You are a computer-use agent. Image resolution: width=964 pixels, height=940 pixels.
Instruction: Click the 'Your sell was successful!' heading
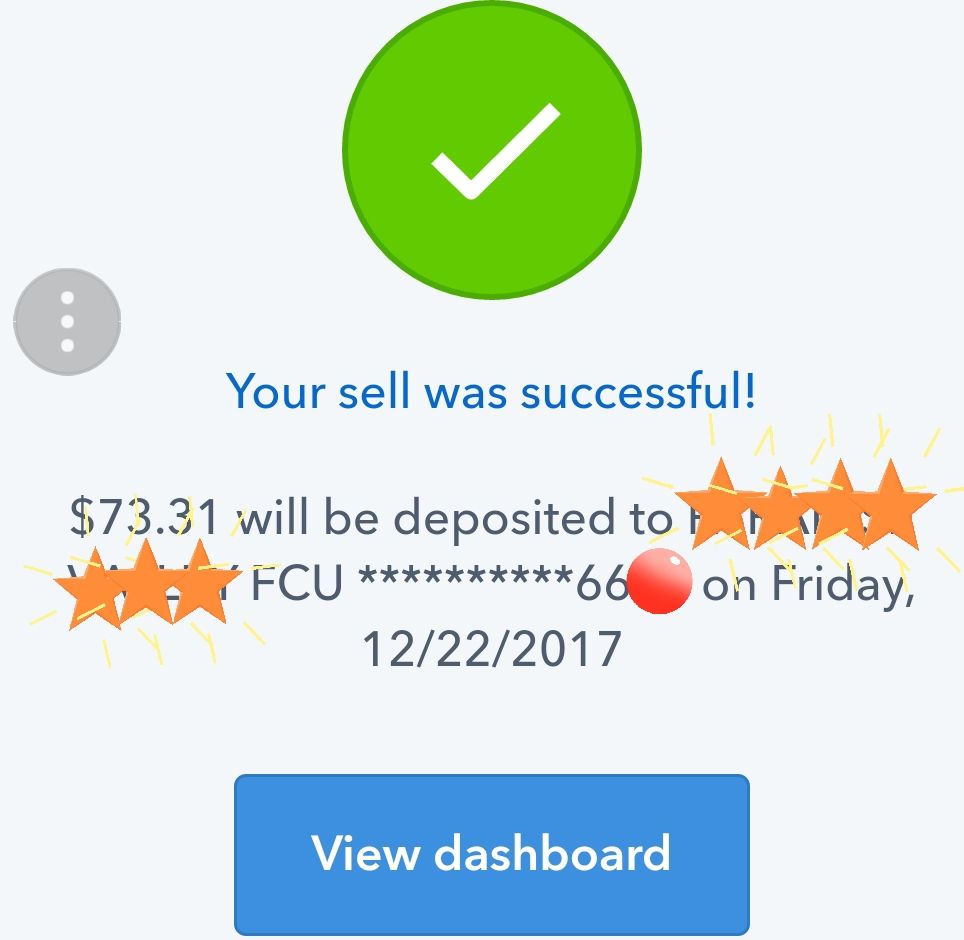pyautogui.click(x=491, y=391)
